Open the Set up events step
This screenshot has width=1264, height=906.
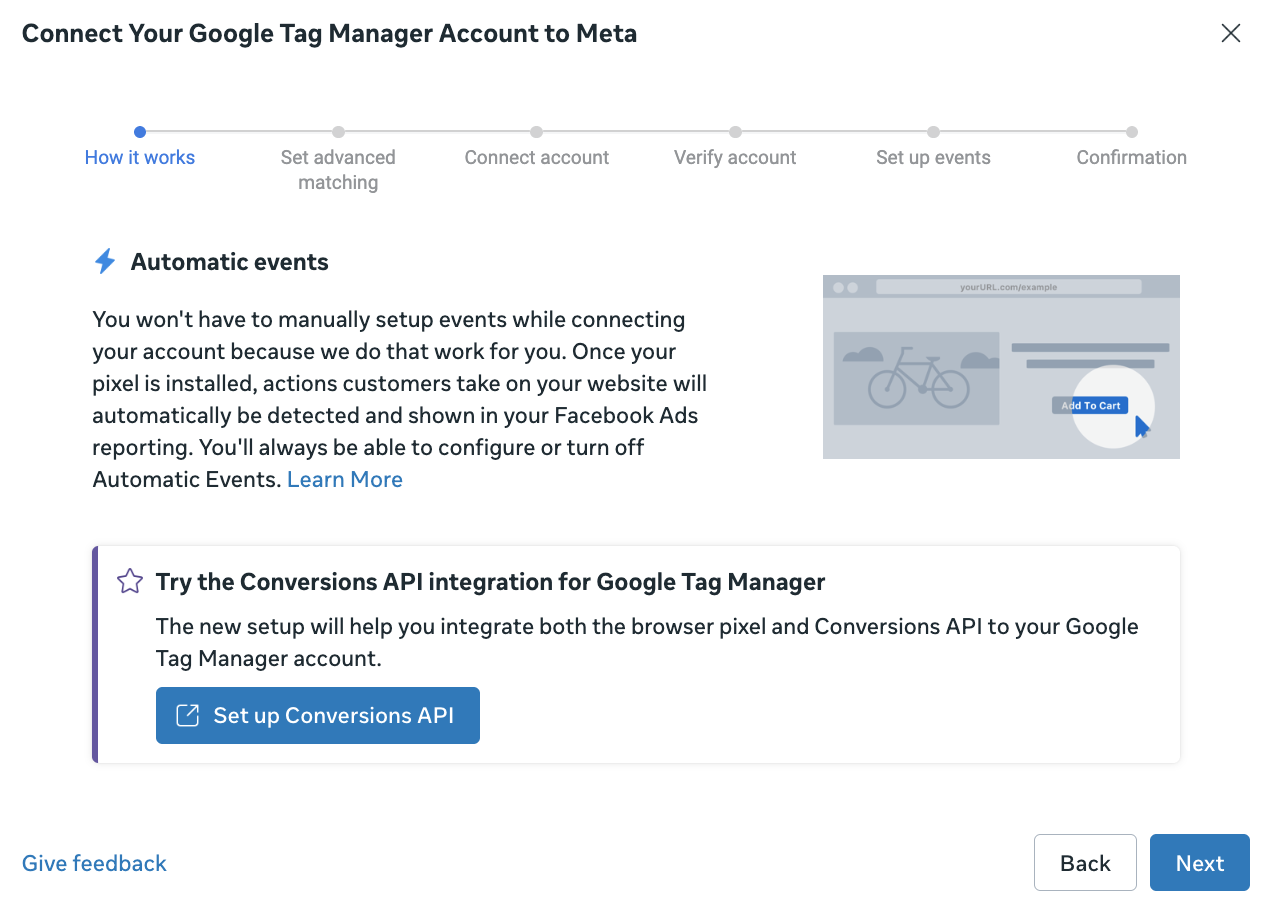[933, 157]
